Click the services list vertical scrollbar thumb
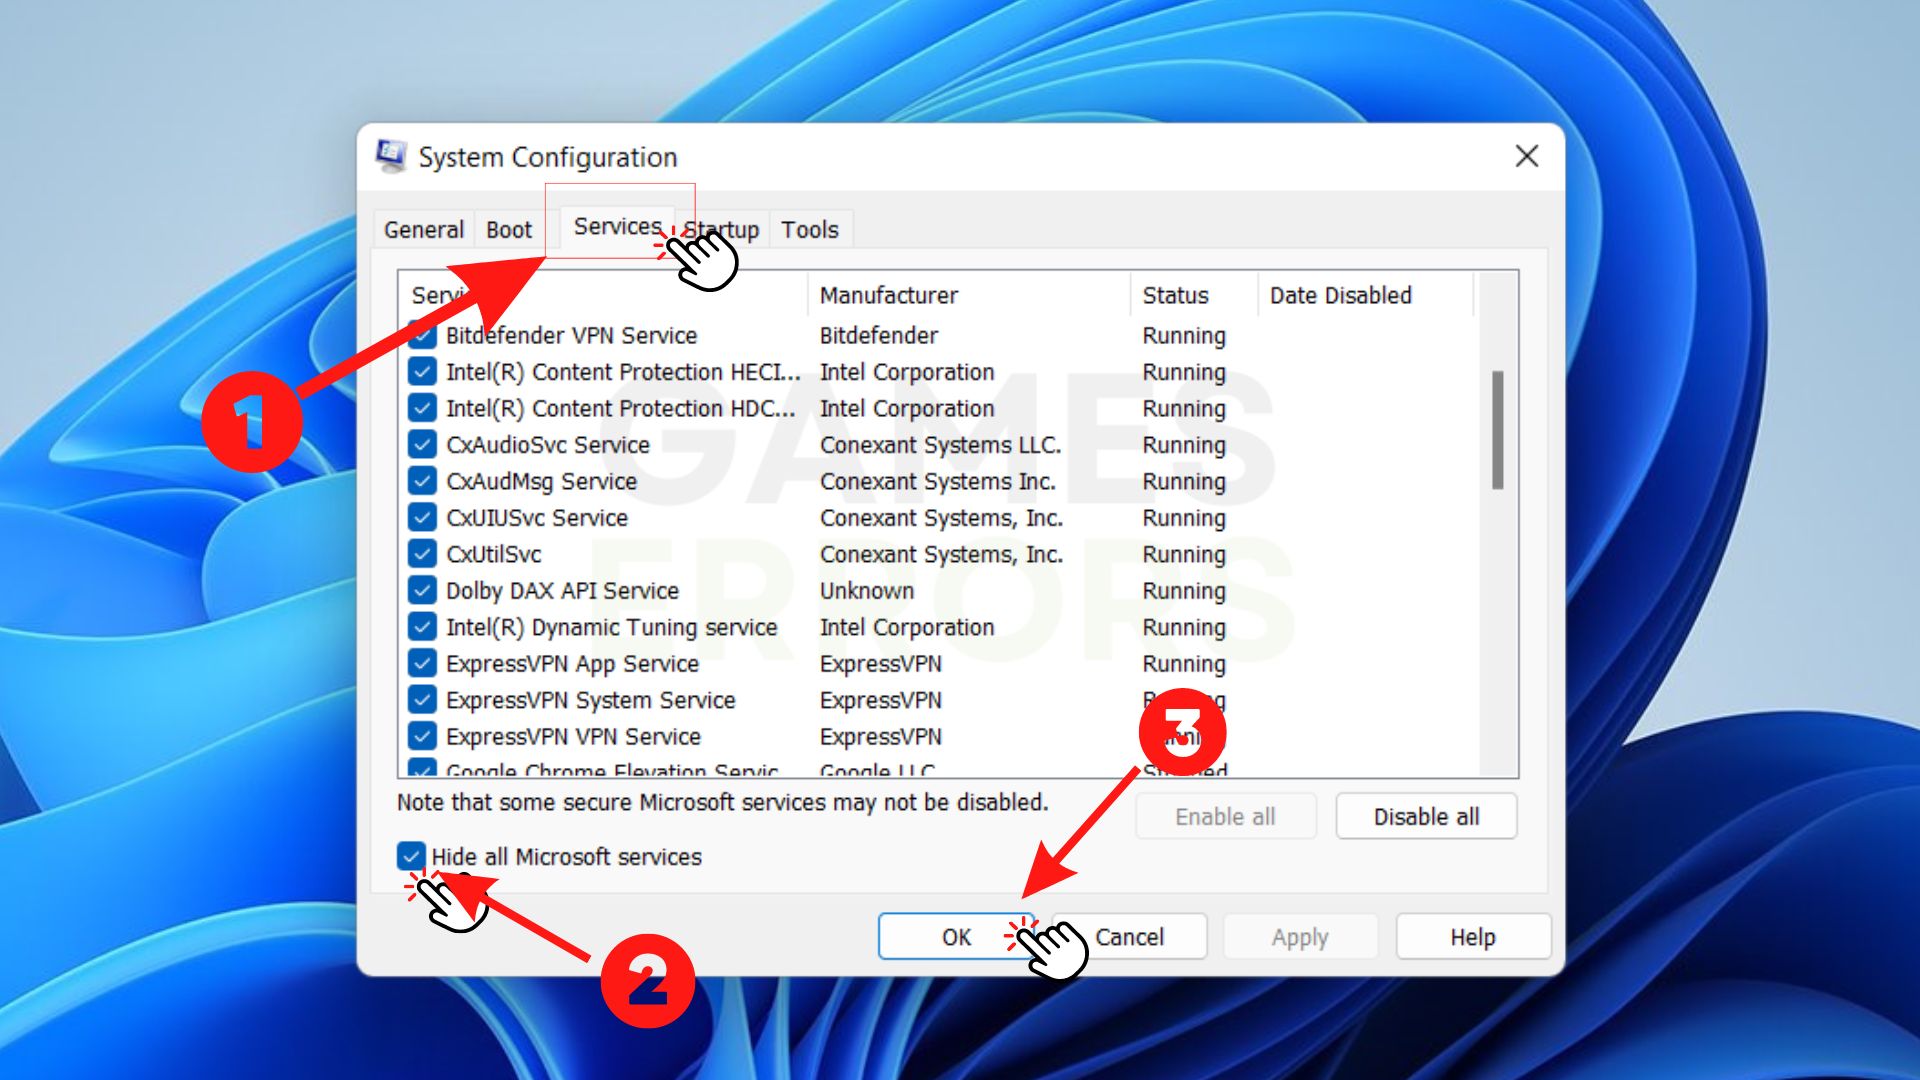Screen dimensions: 1920x1080 coord(1497,430)
